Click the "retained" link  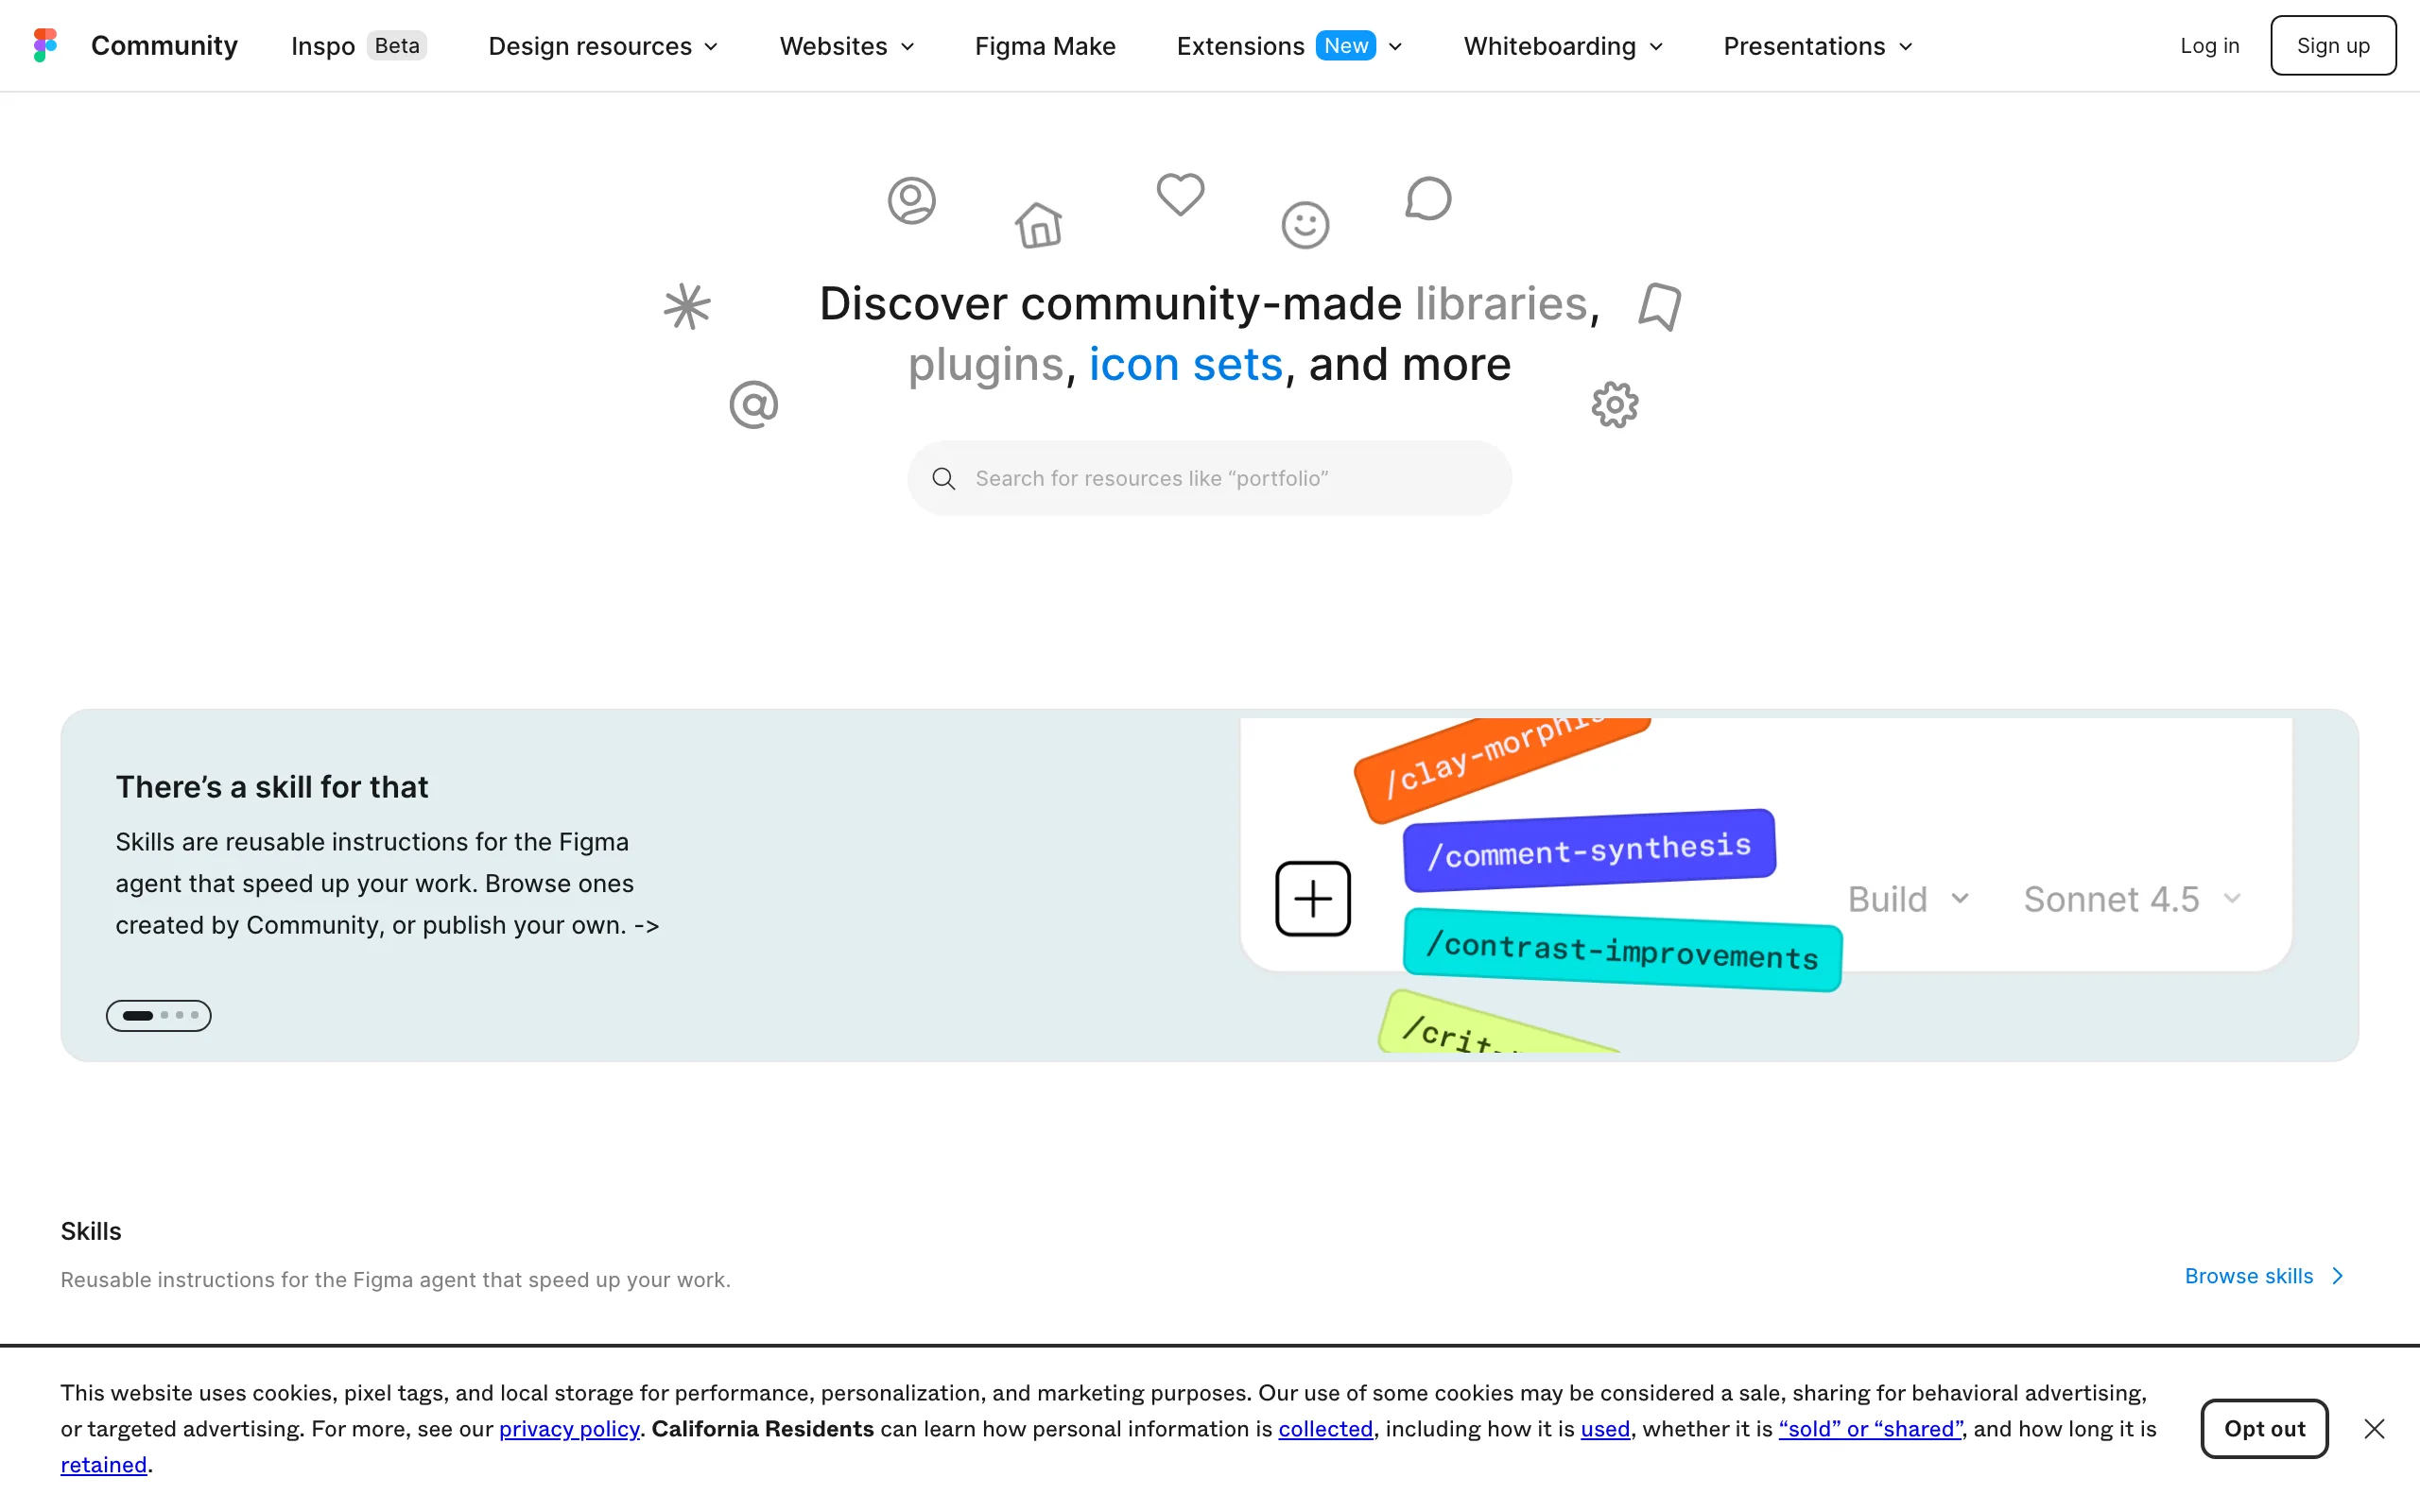(104, 1465)
